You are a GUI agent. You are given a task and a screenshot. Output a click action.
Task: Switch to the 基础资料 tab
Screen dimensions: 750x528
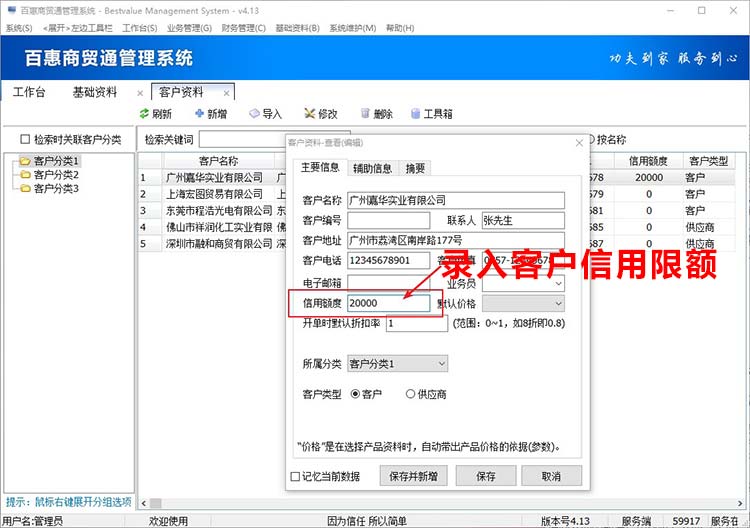click(95, 92)
